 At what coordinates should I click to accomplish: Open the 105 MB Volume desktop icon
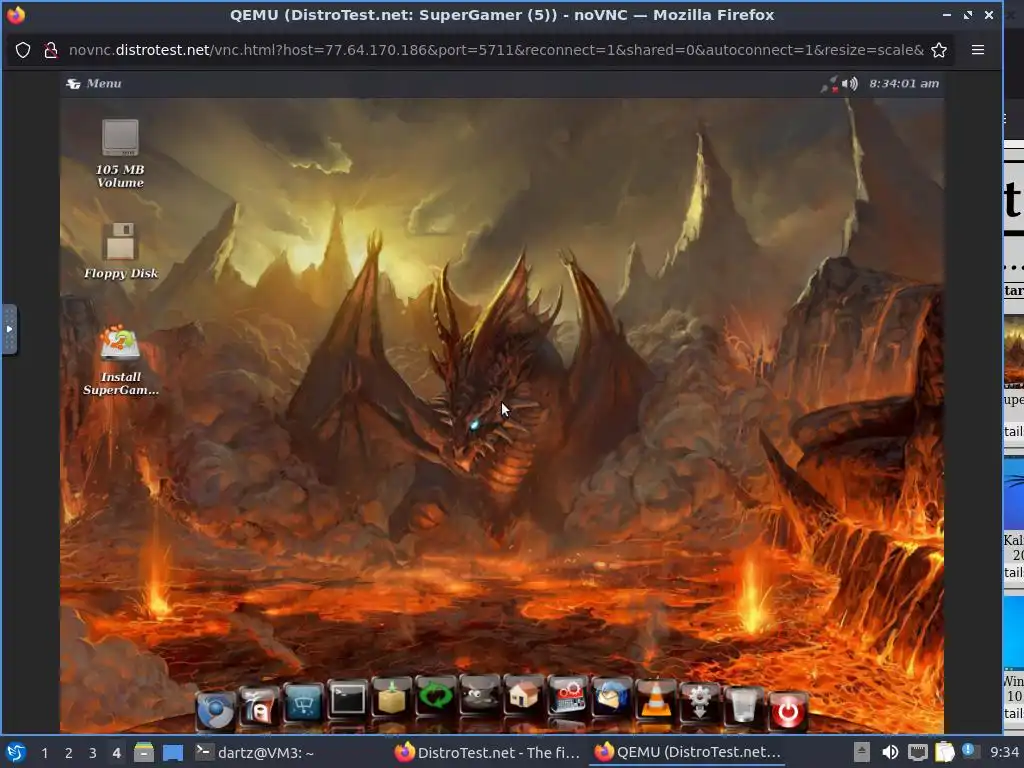click(120, 154)
